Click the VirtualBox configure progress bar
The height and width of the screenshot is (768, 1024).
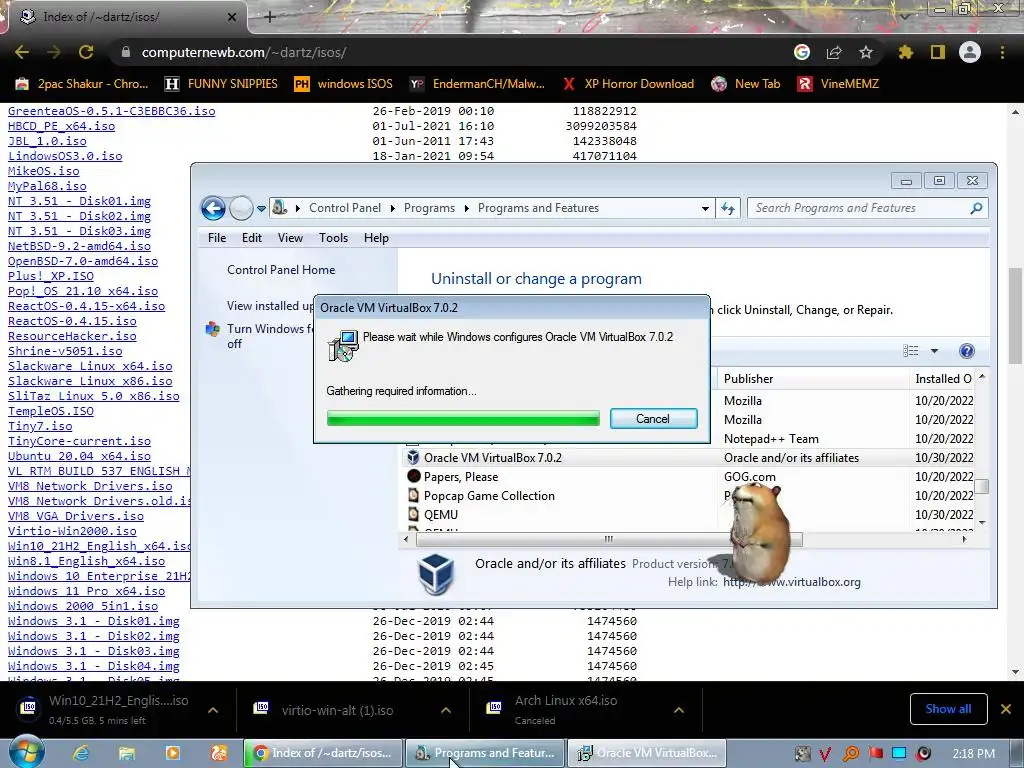click(463, 419)
